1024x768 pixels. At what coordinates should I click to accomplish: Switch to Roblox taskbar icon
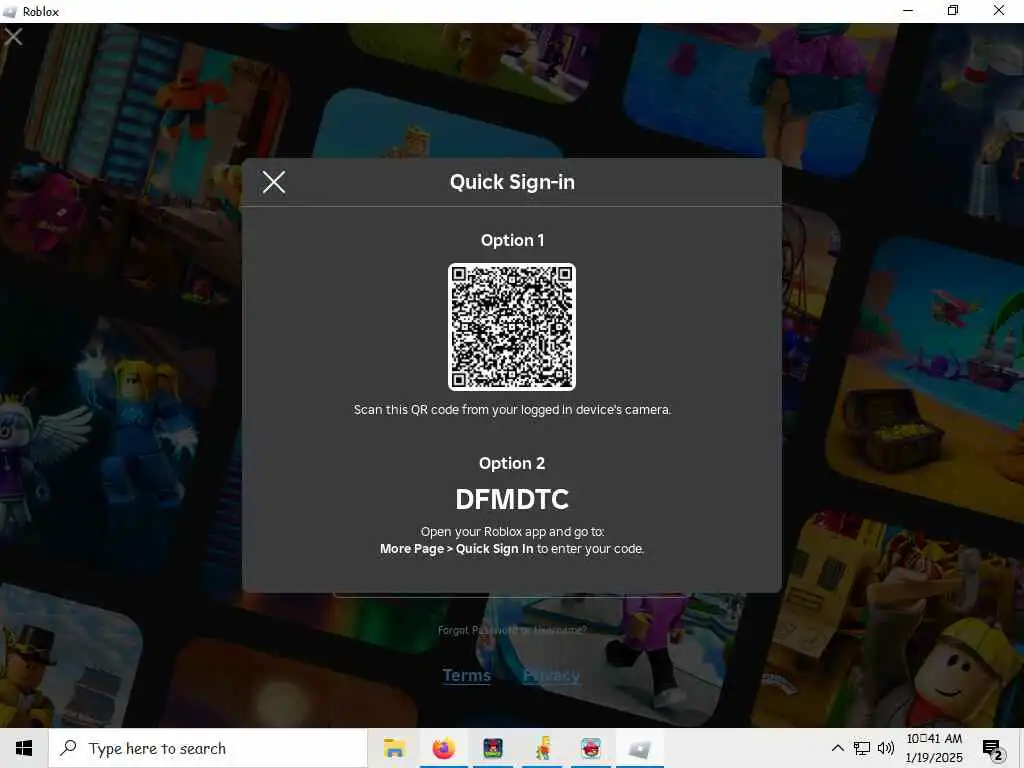(x=640, y=748)
